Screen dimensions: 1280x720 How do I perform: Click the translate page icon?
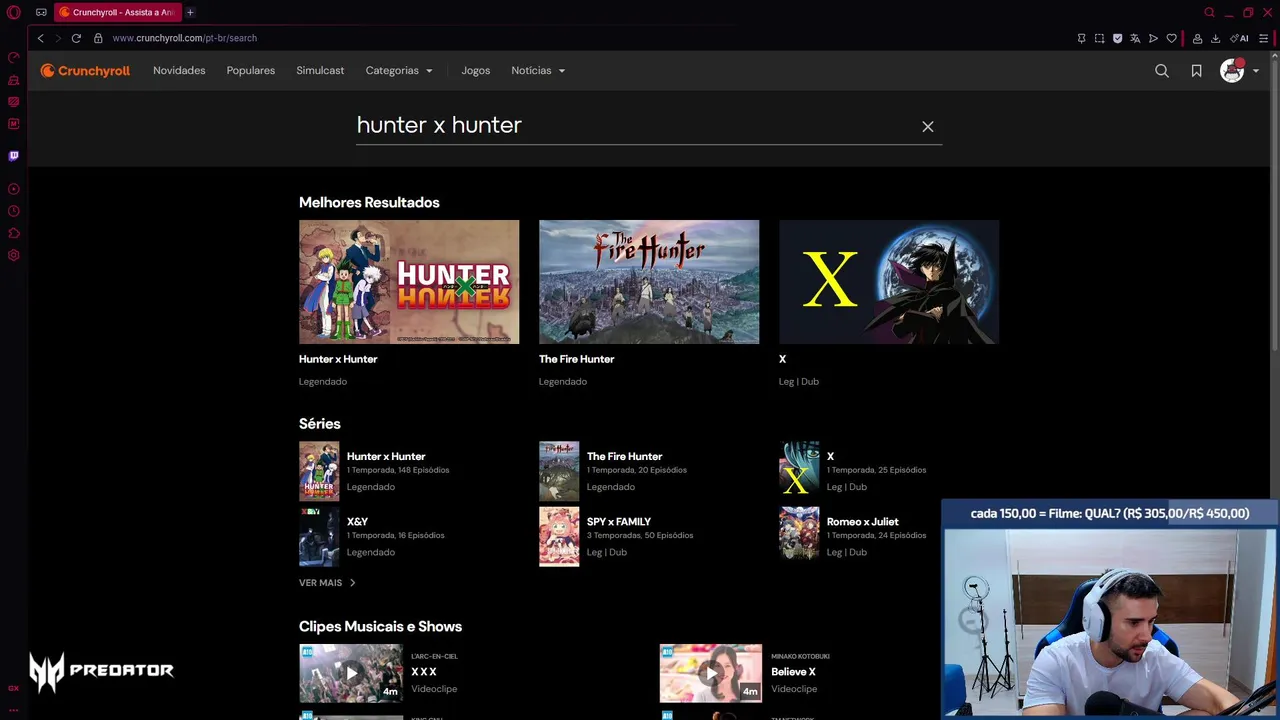pos(1135,38)
